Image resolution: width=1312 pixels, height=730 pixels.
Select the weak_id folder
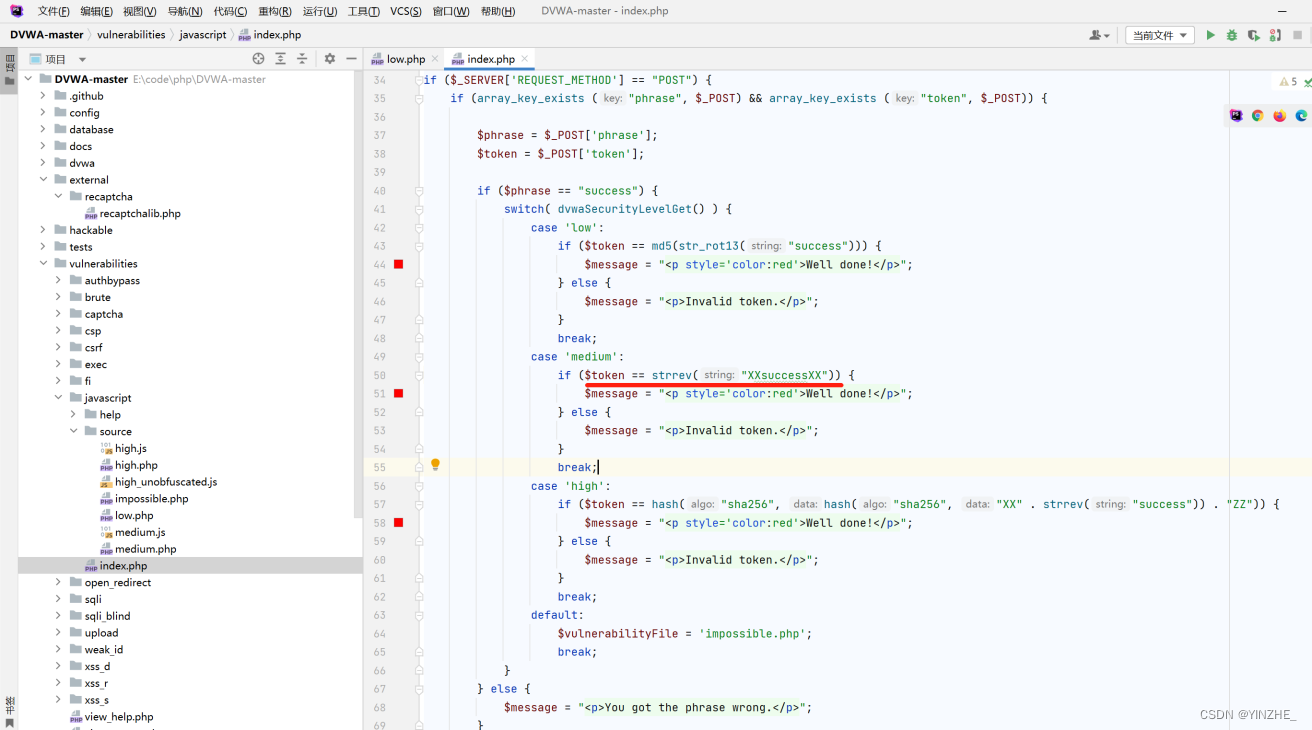point(104,650)
